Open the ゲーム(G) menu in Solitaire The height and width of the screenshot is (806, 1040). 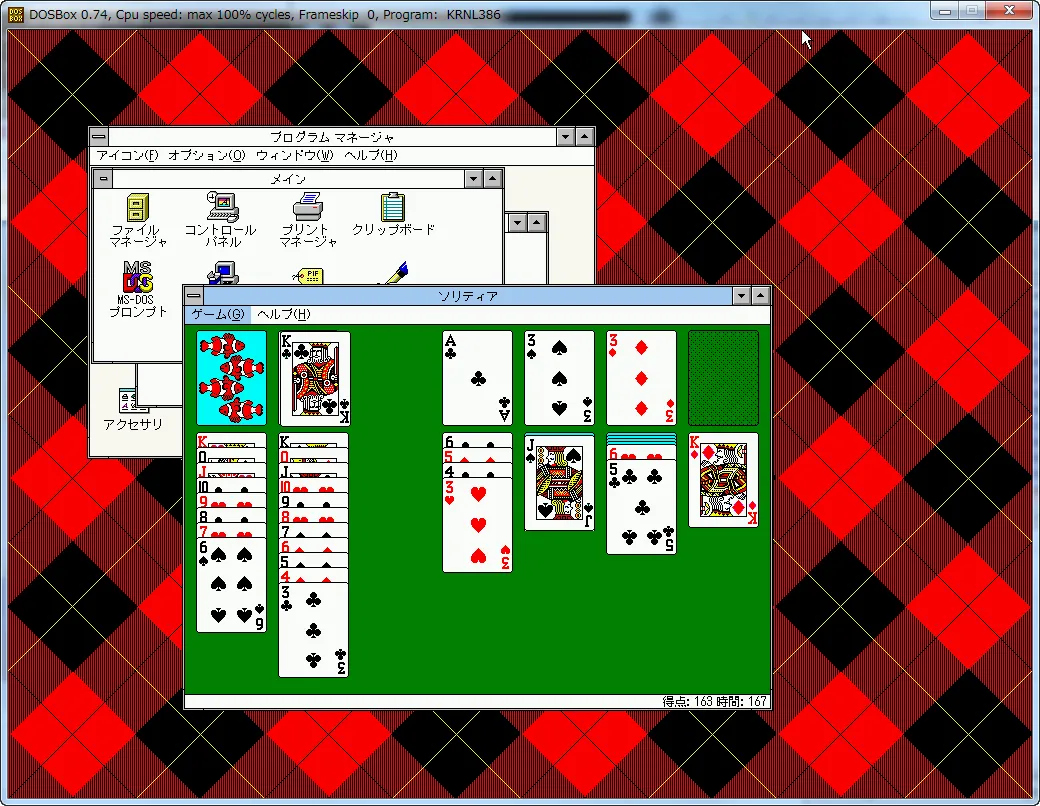point(218,314)
